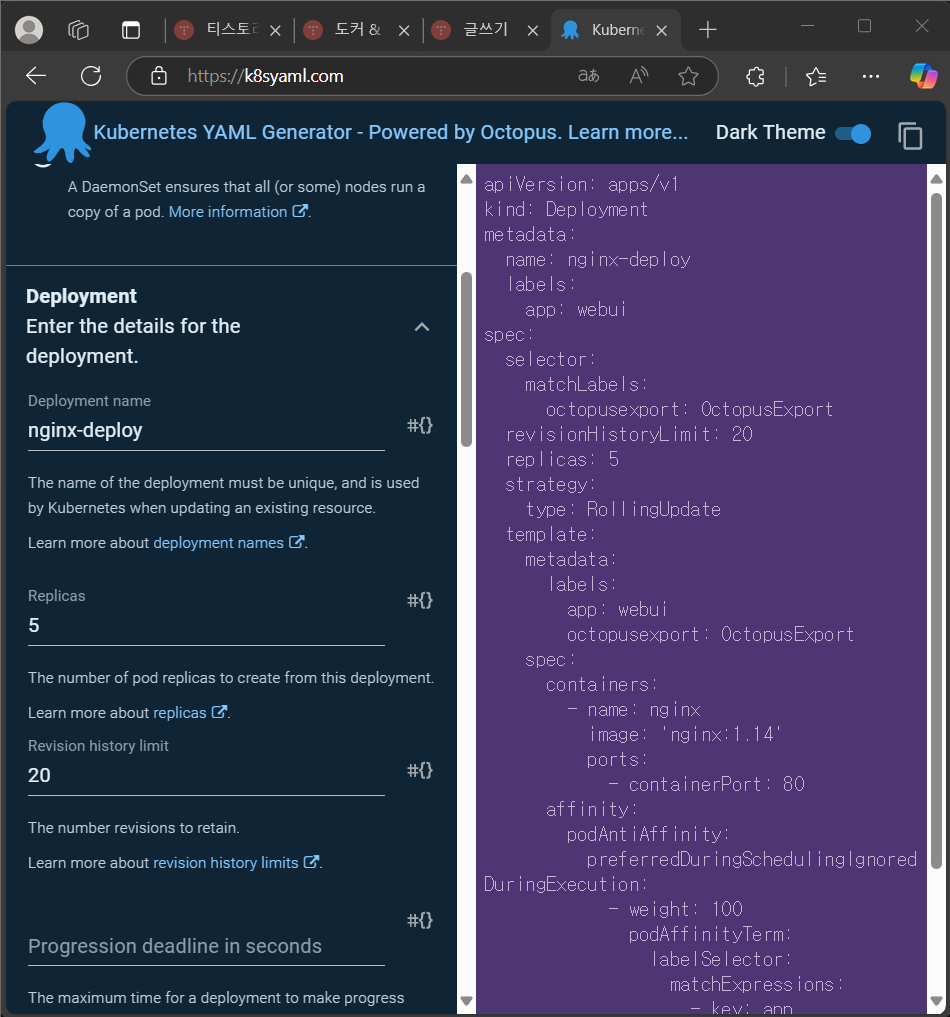Image resolution: width=950 pixels, height=1017 pixels.
Task: Open DaemonSet More information link
Action: [x=238, y=211]
